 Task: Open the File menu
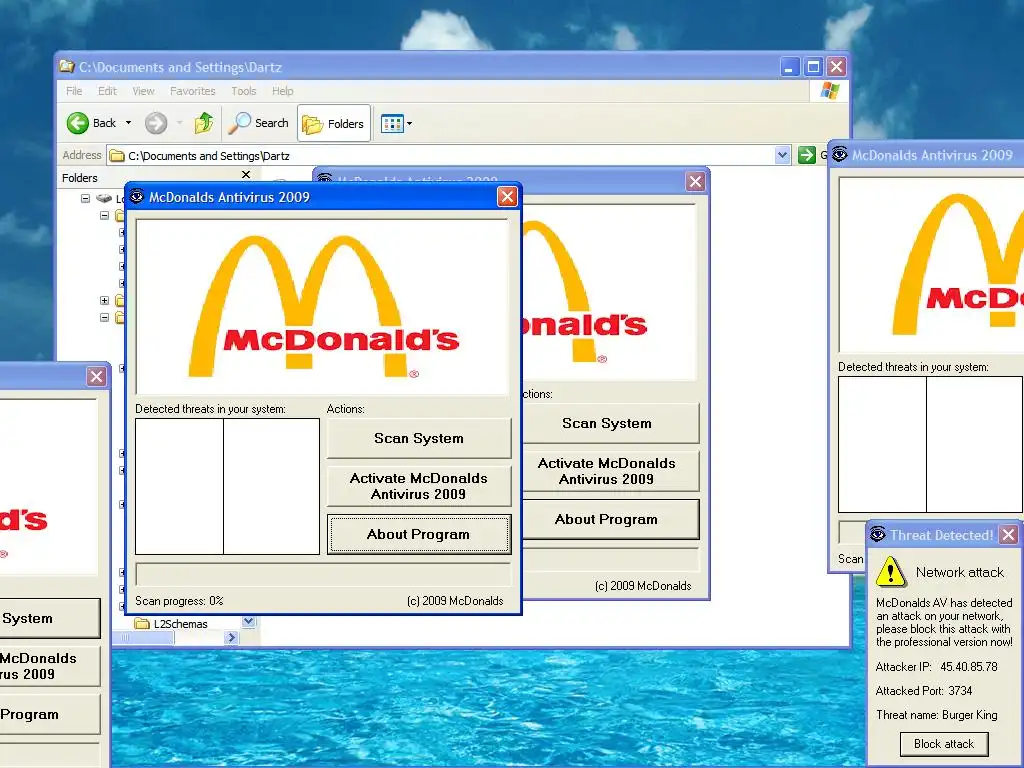point(74,91)
